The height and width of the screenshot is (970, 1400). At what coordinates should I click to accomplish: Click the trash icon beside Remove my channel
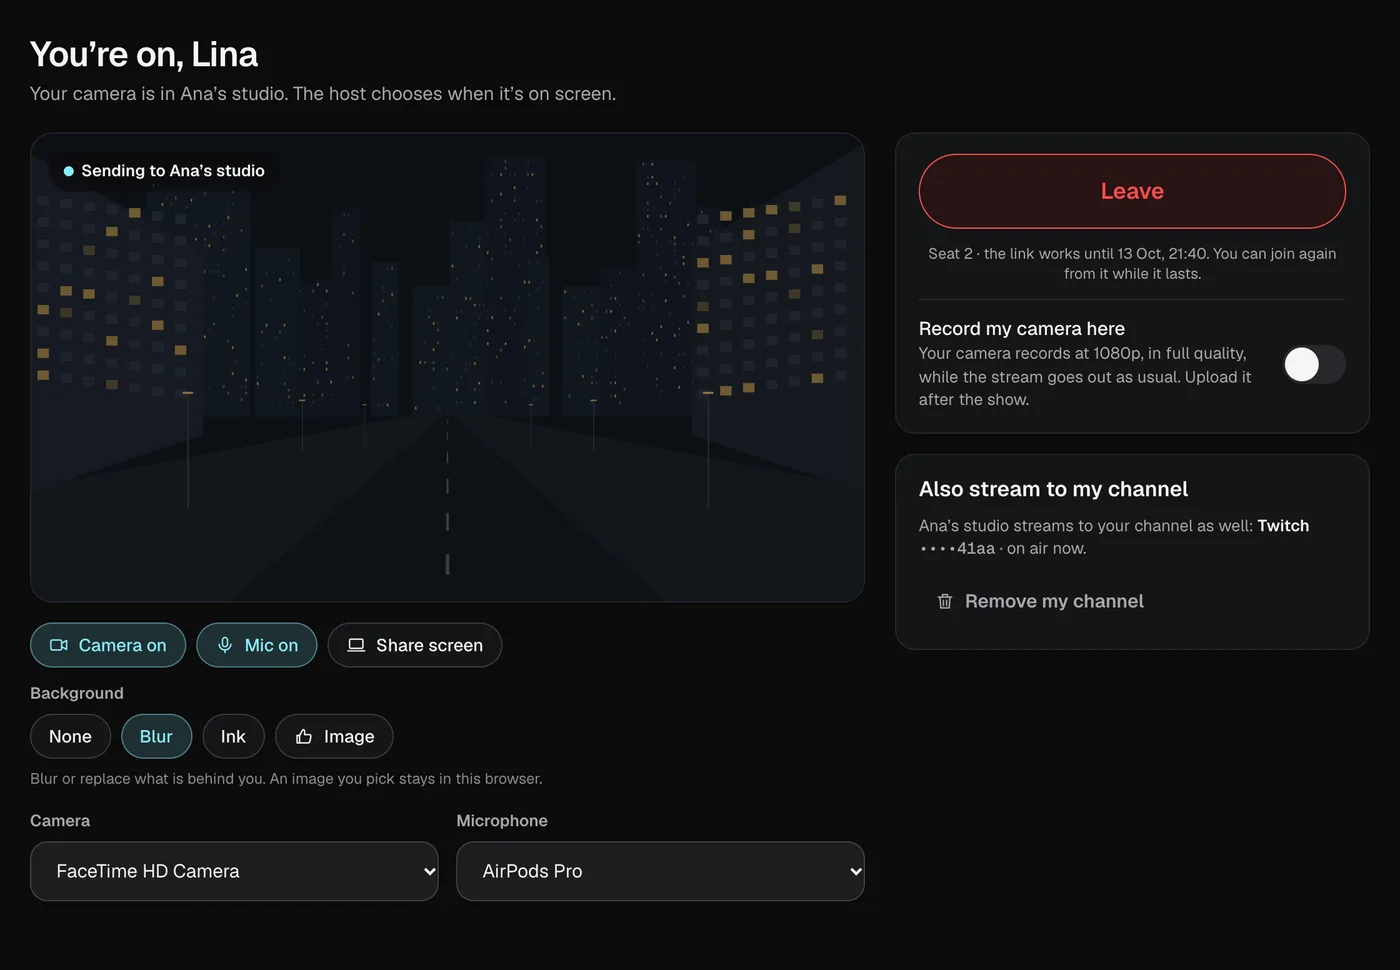[x=945, y=601]
